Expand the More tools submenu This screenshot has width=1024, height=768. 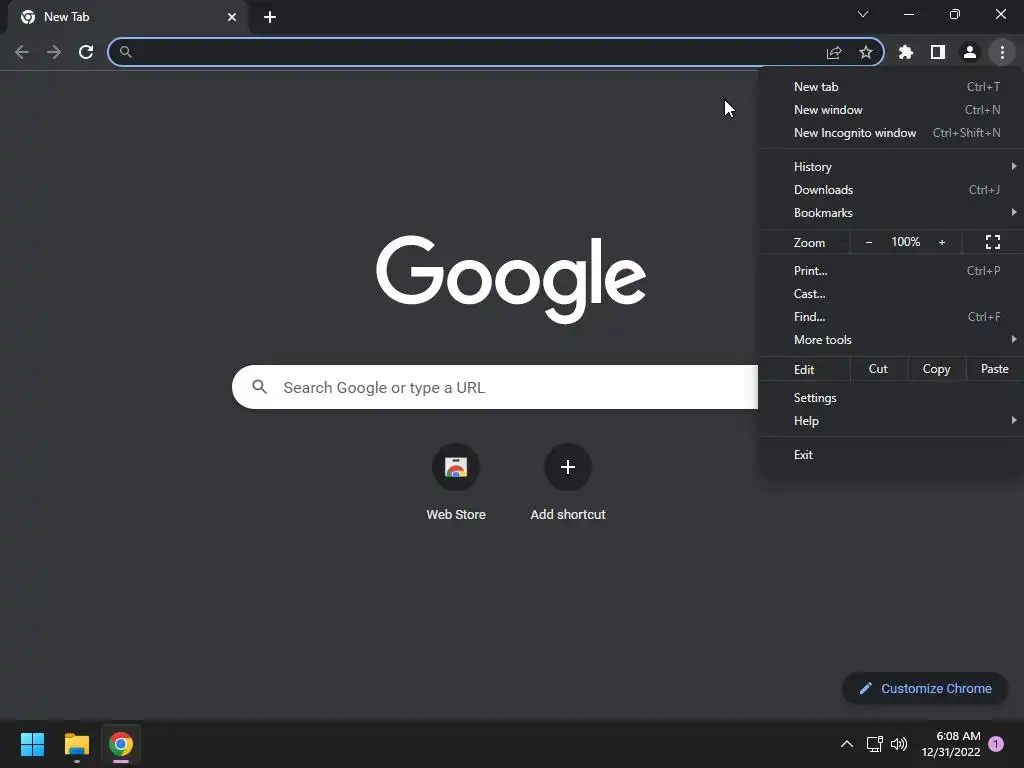point(891,340)
